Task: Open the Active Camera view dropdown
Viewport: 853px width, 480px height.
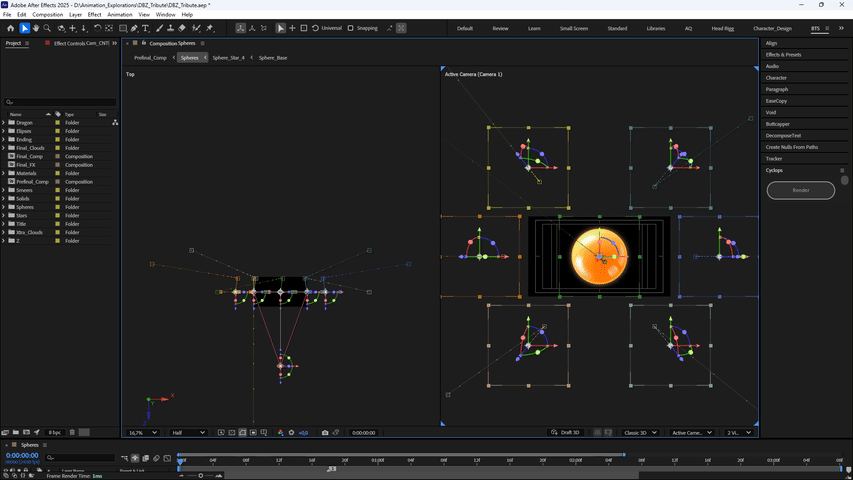Action: [691, 433]
